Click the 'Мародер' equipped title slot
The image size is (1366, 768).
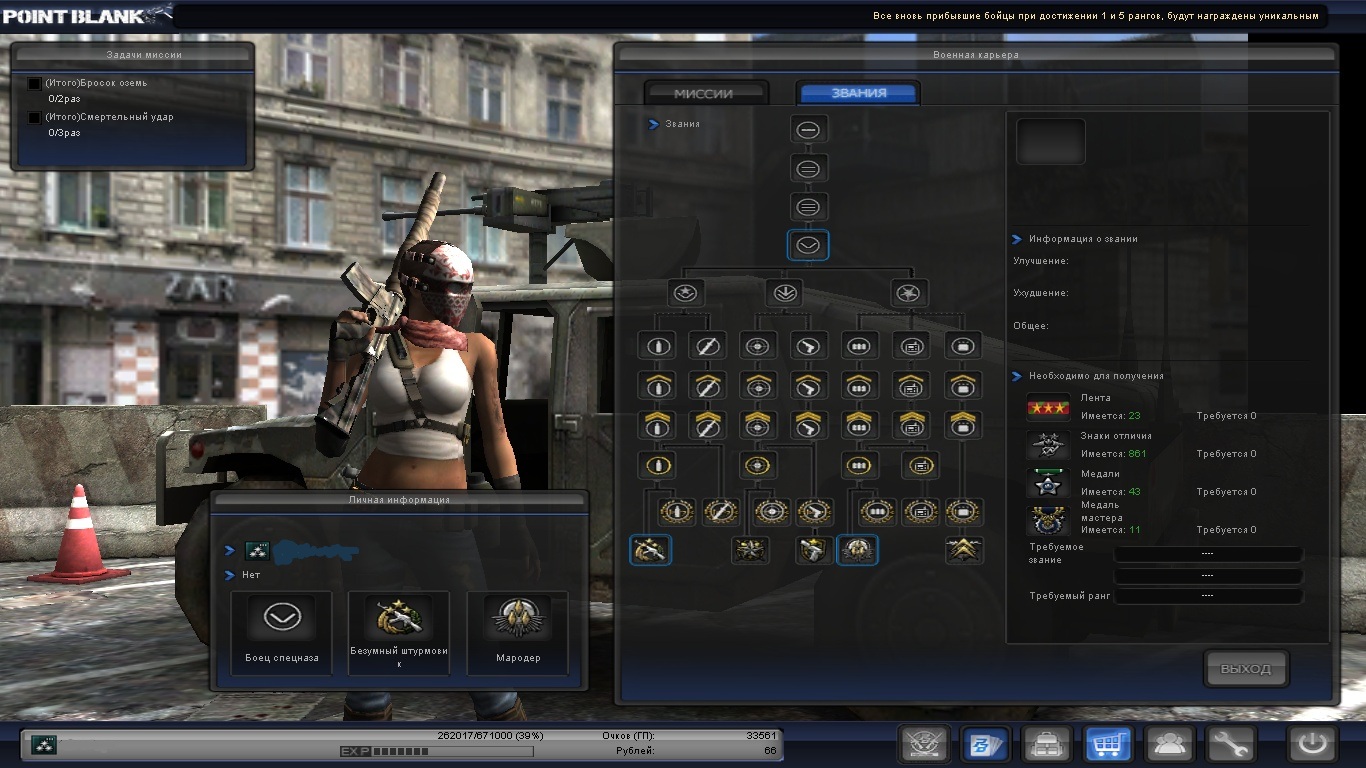tap(518, 632)
